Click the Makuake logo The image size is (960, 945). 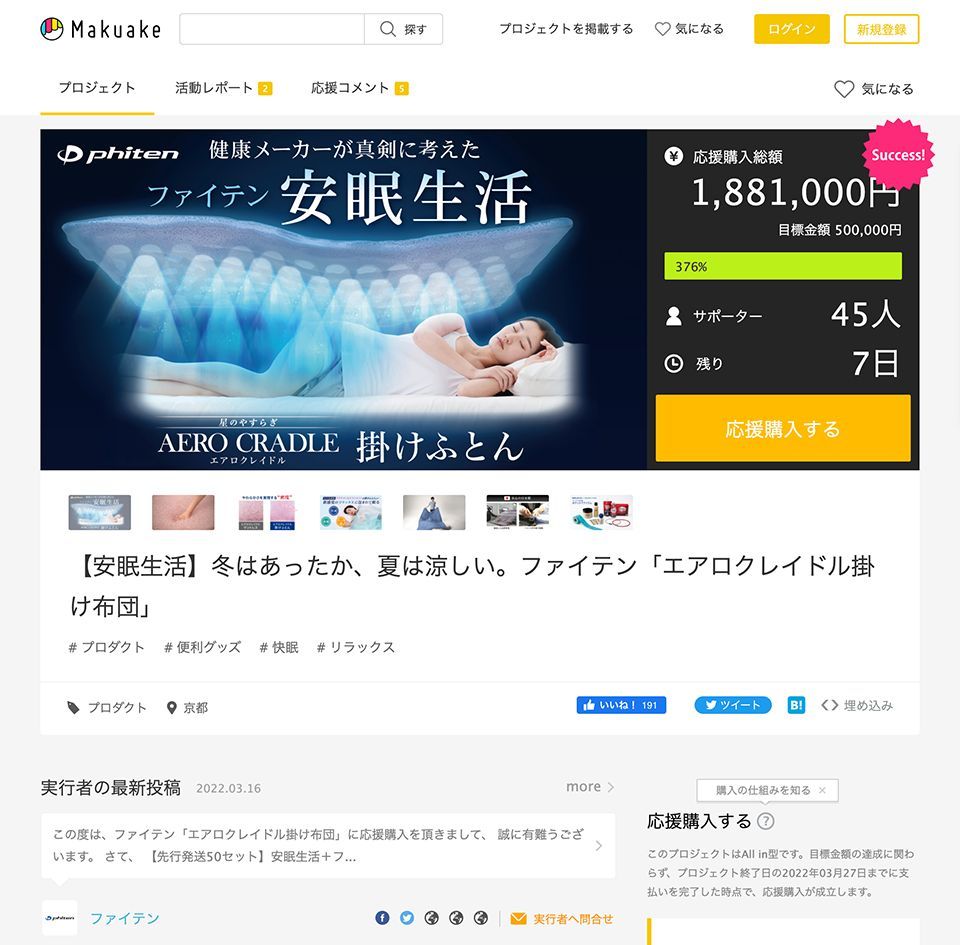tap(100, 29)
